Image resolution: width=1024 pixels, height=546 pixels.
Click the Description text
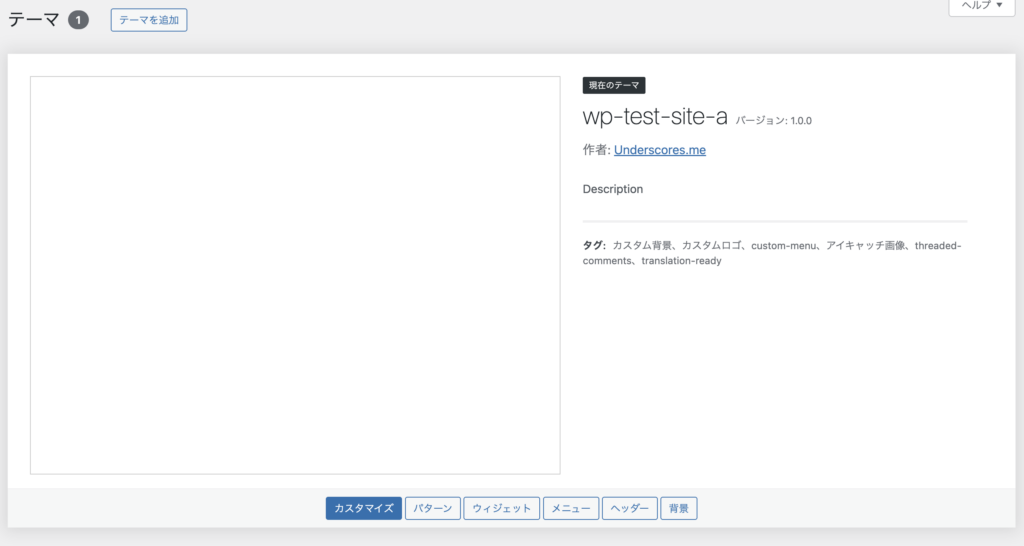[613, 189]
